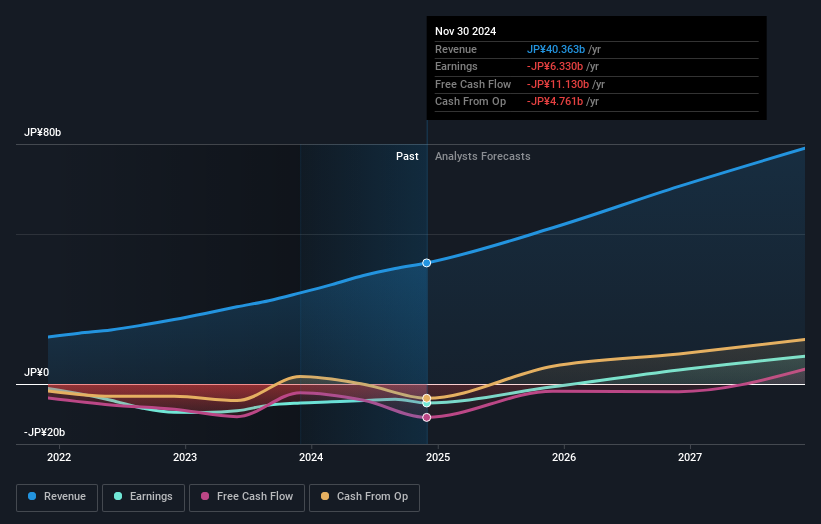
Task: Click the Analysts Forecasts label
Action: coord(483,157)
